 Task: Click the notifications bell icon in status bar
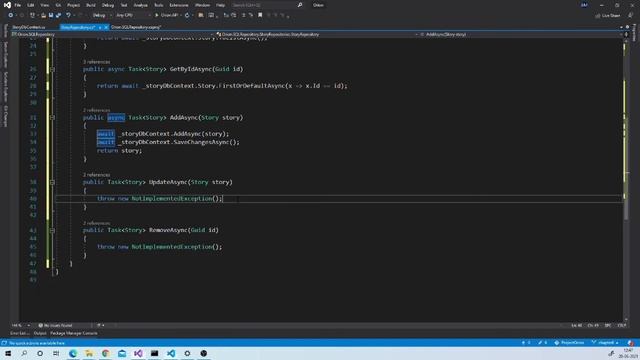(631, 342)
